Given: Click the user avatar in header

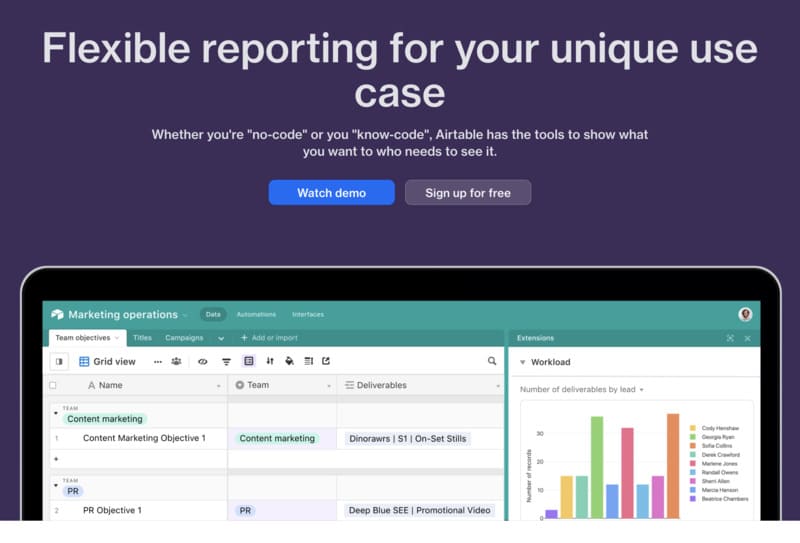Looking at the screenshot, I should click(x=745, y=314).
